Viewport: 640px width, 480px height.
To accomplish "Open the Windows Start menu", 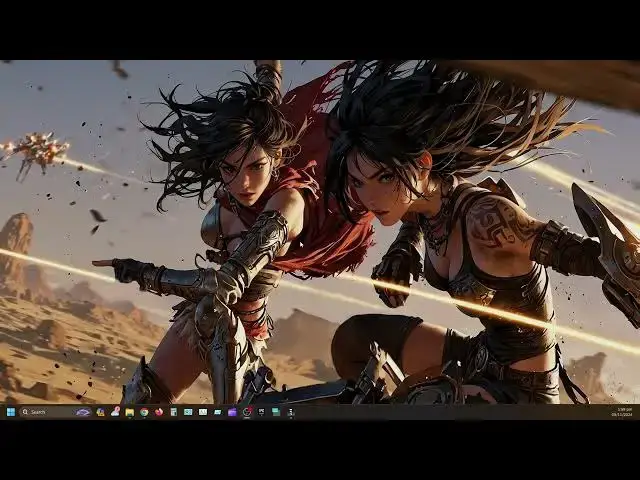I will [11, 412].
